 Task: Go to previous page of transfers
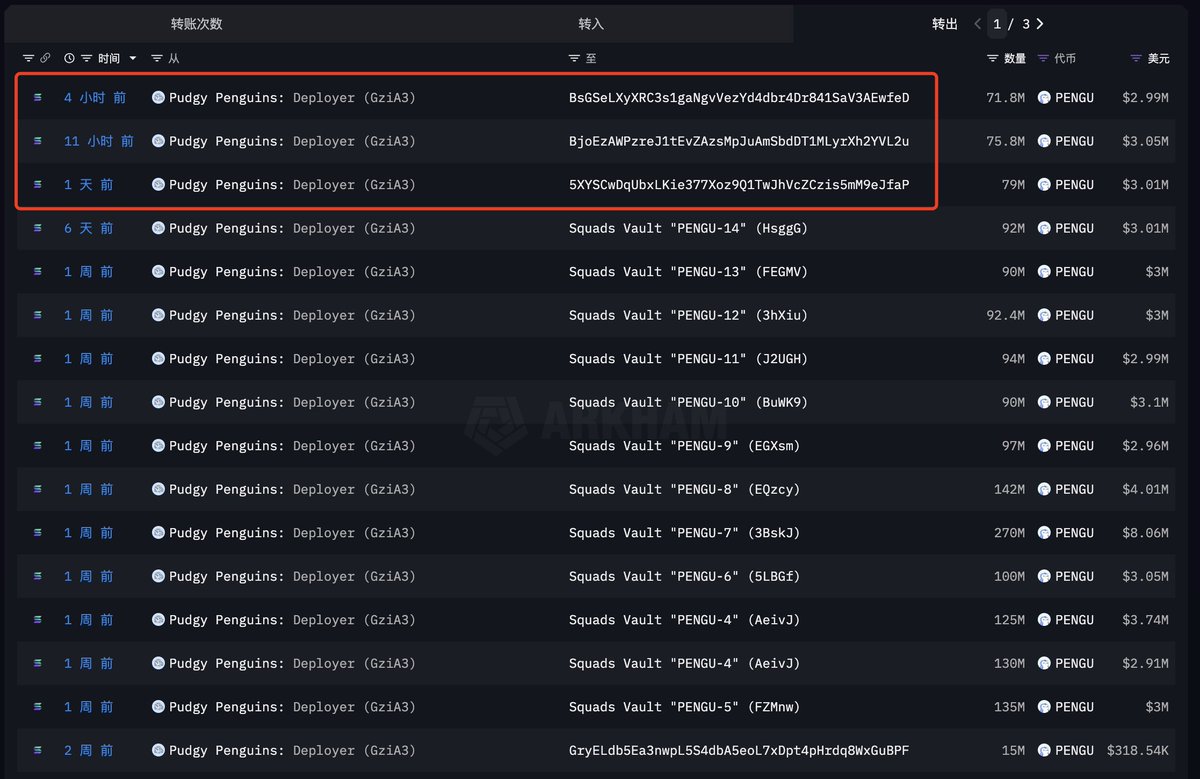(x=977, y=24)
